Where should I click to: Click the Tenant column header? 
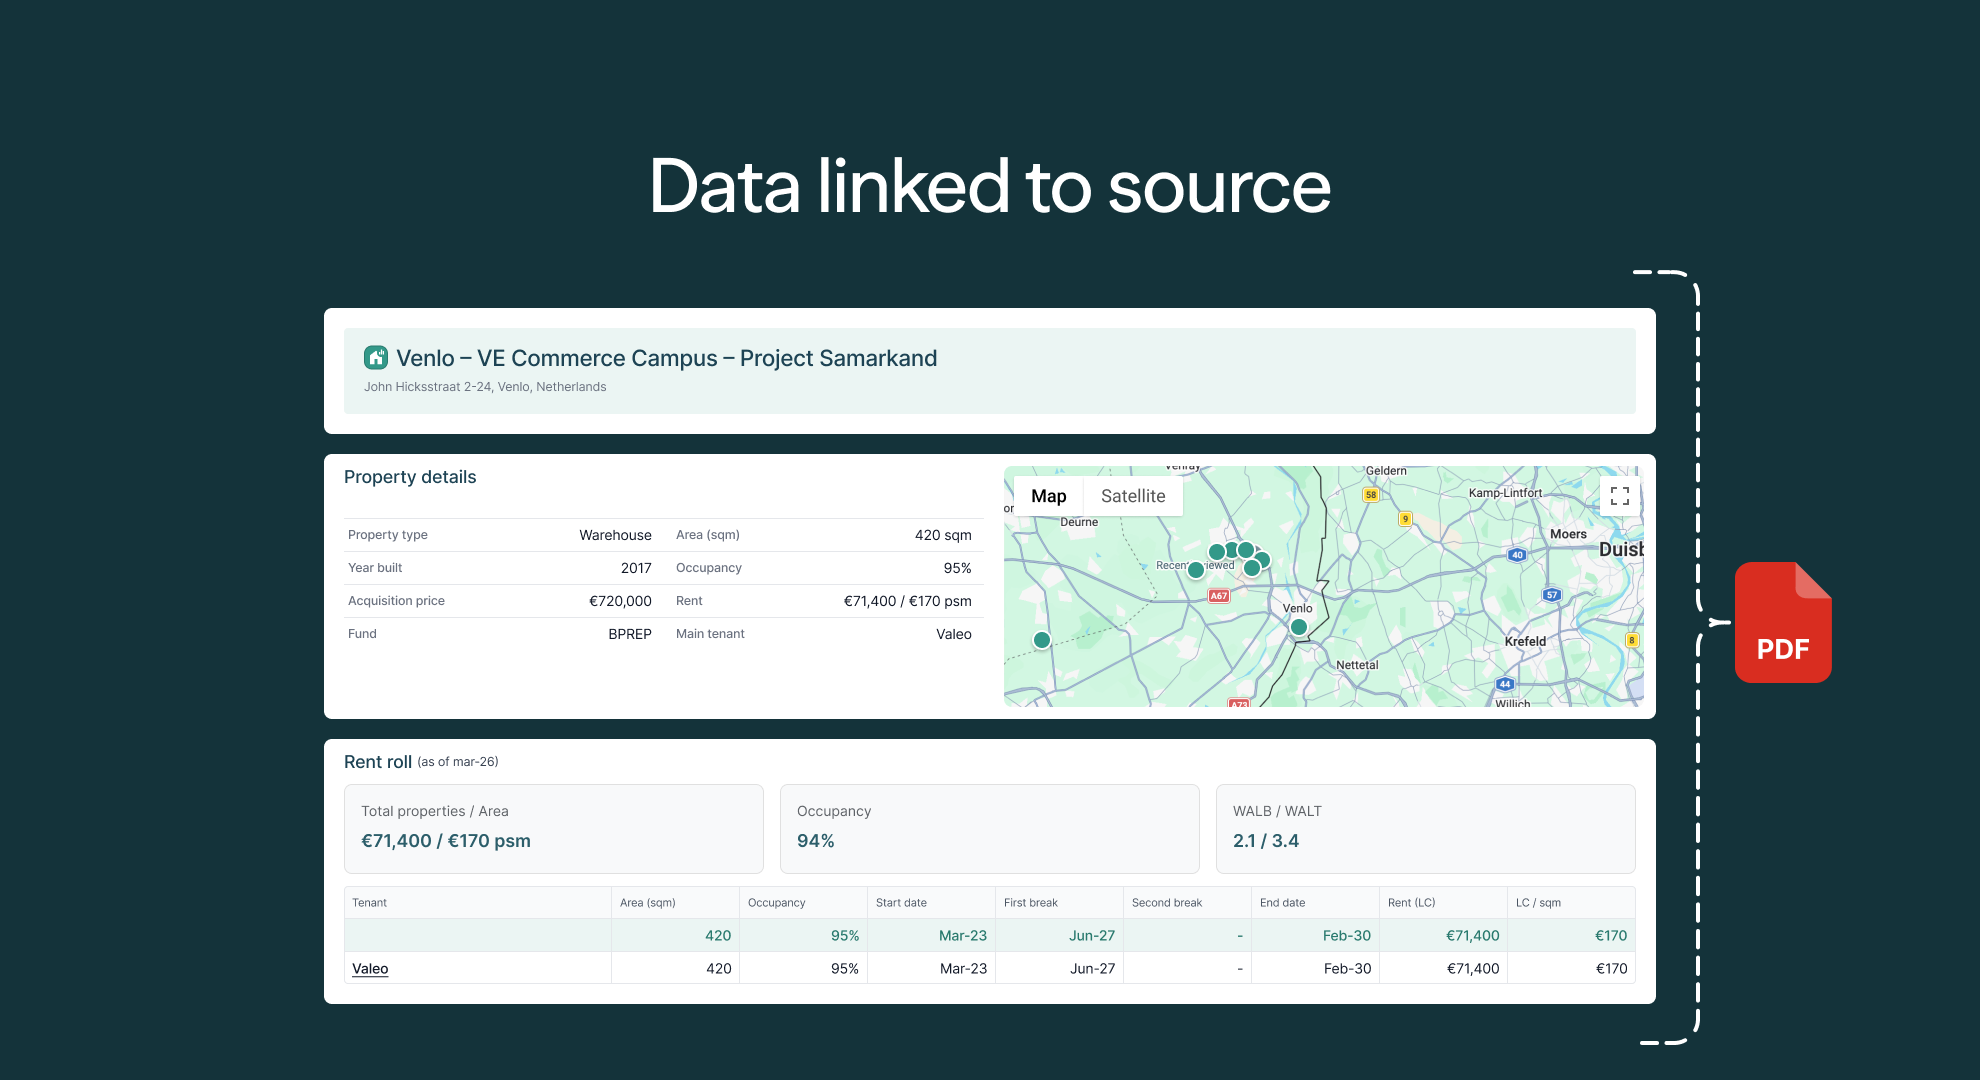pos(370,902)
